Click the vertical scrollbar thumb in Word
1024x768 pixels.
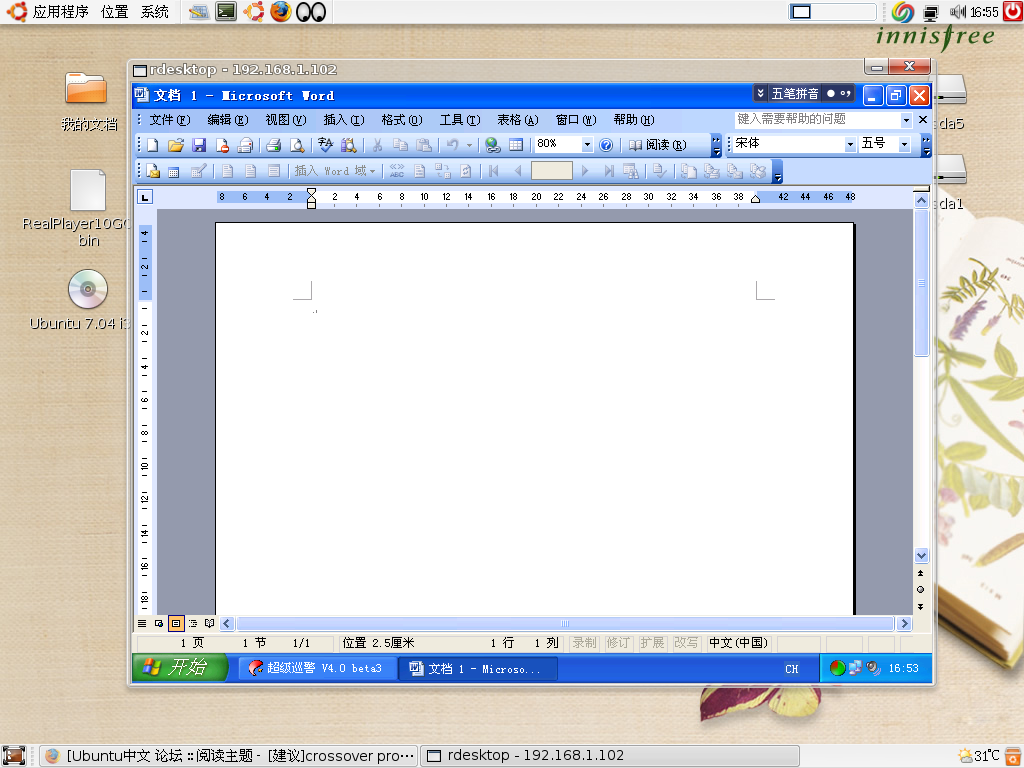coord(921,283)
